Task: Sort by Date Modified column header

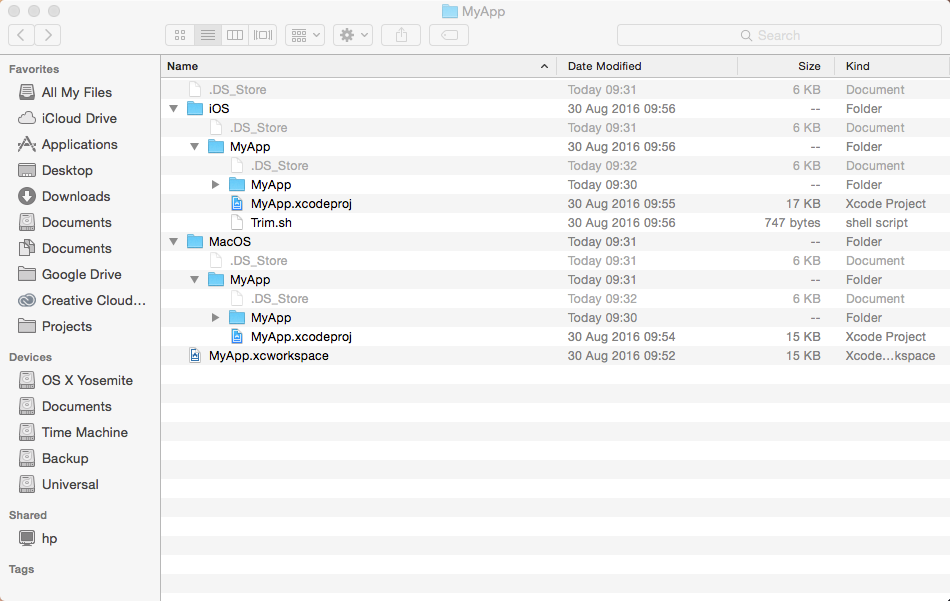Action: pos(648,66)
